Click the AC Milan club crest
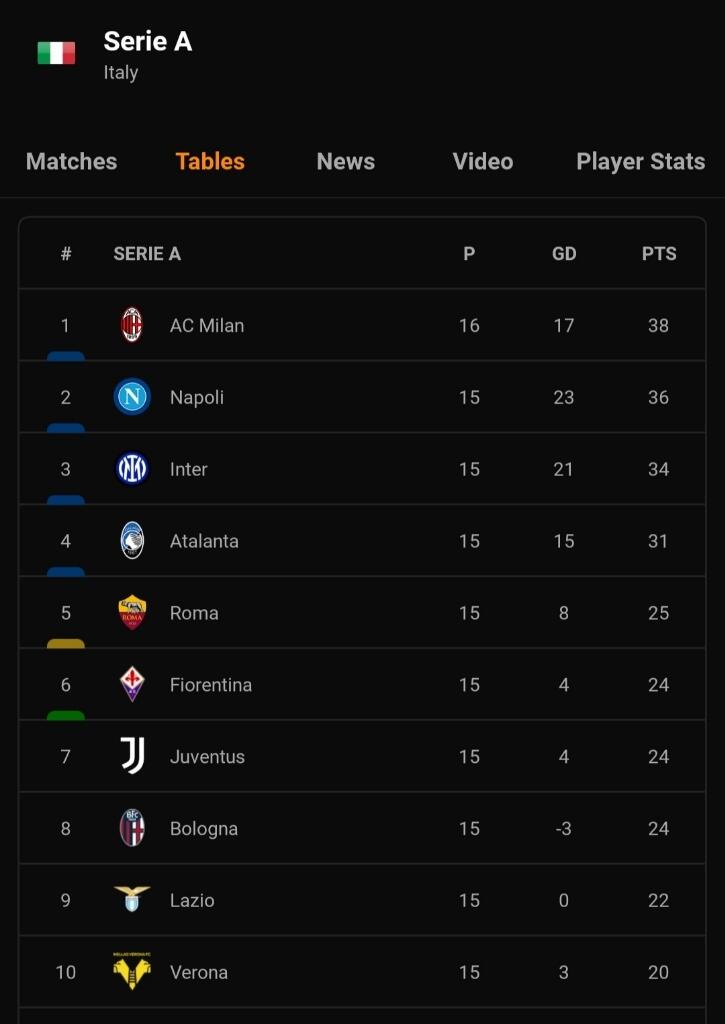725x1024 pixels. (132, 325)
